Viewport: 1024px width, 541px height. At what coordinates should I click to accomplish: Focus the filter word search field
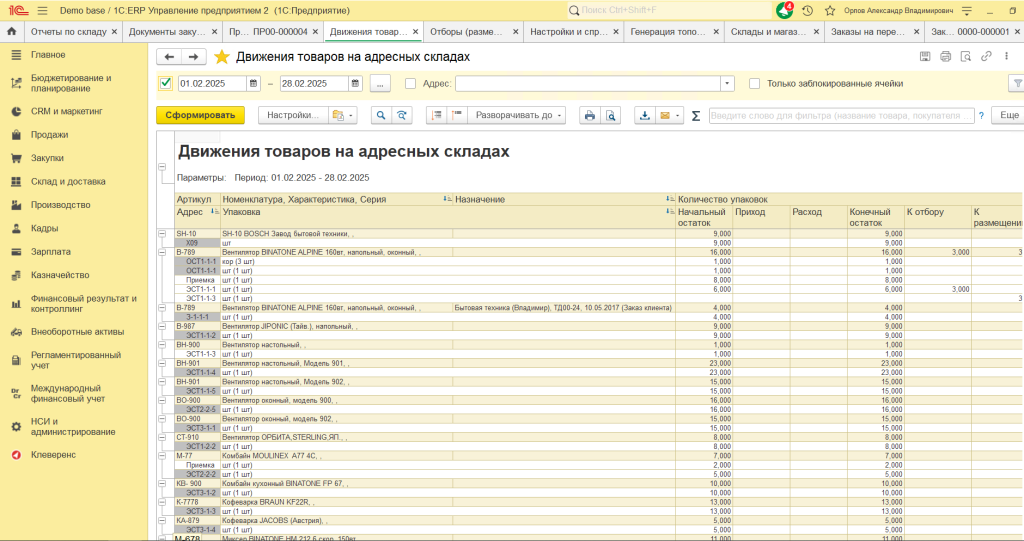pyautogui.click(x=841, y=116)
